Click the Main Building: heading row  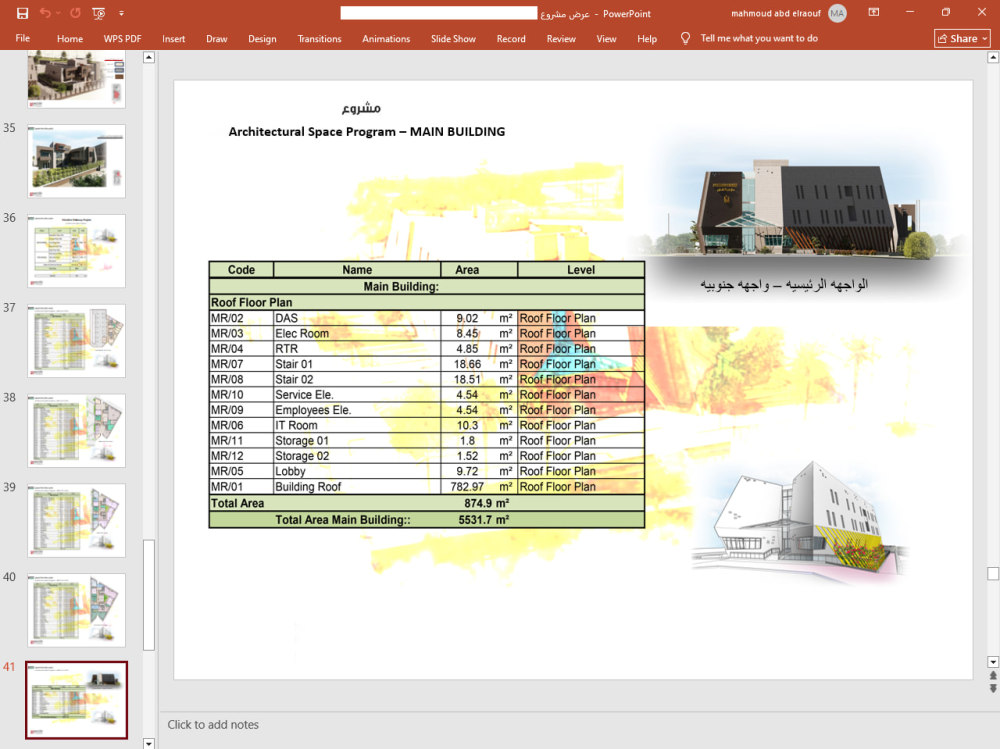coord(427,286)
